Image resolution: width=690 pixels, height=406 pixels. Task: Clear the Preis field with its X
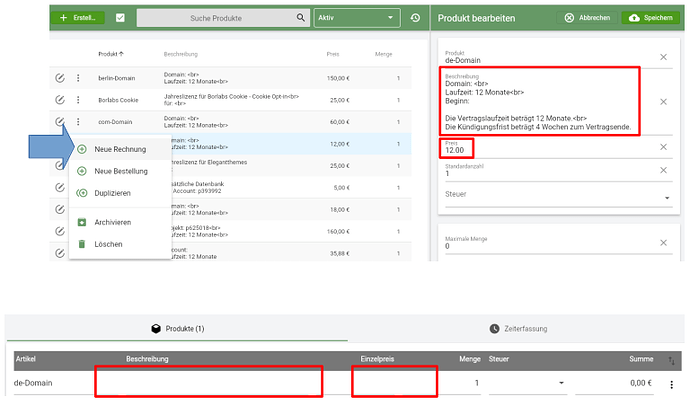click(x=664, y=147)
